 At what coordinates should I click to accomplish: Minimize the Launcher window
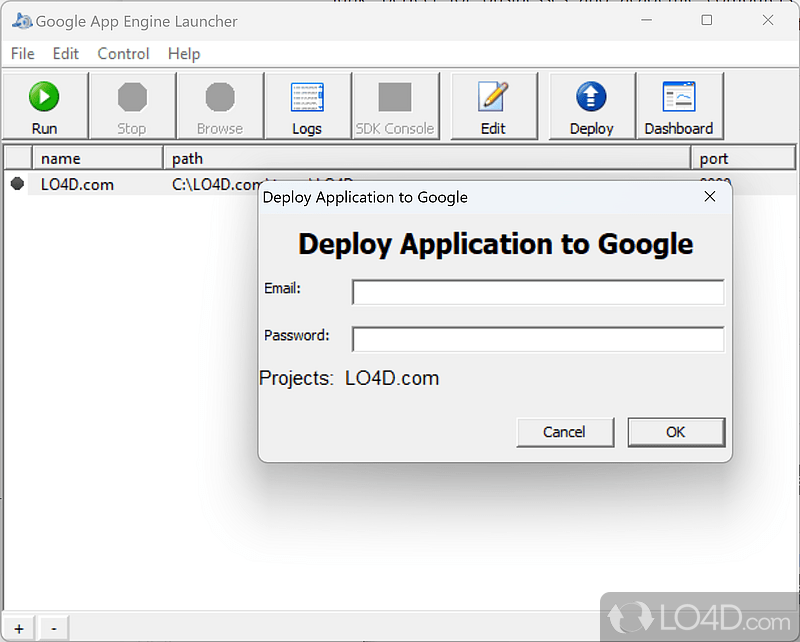(x=646, y=20)
